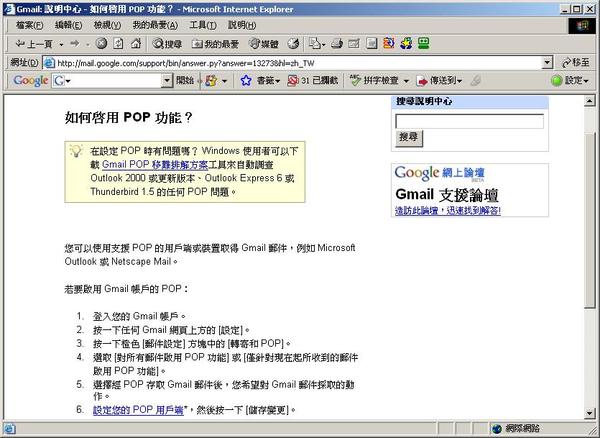The image size is (600, 438).
Task: Open the 造訪此論壇，迅速找到解答! link
Action: [x=448, y=211]
